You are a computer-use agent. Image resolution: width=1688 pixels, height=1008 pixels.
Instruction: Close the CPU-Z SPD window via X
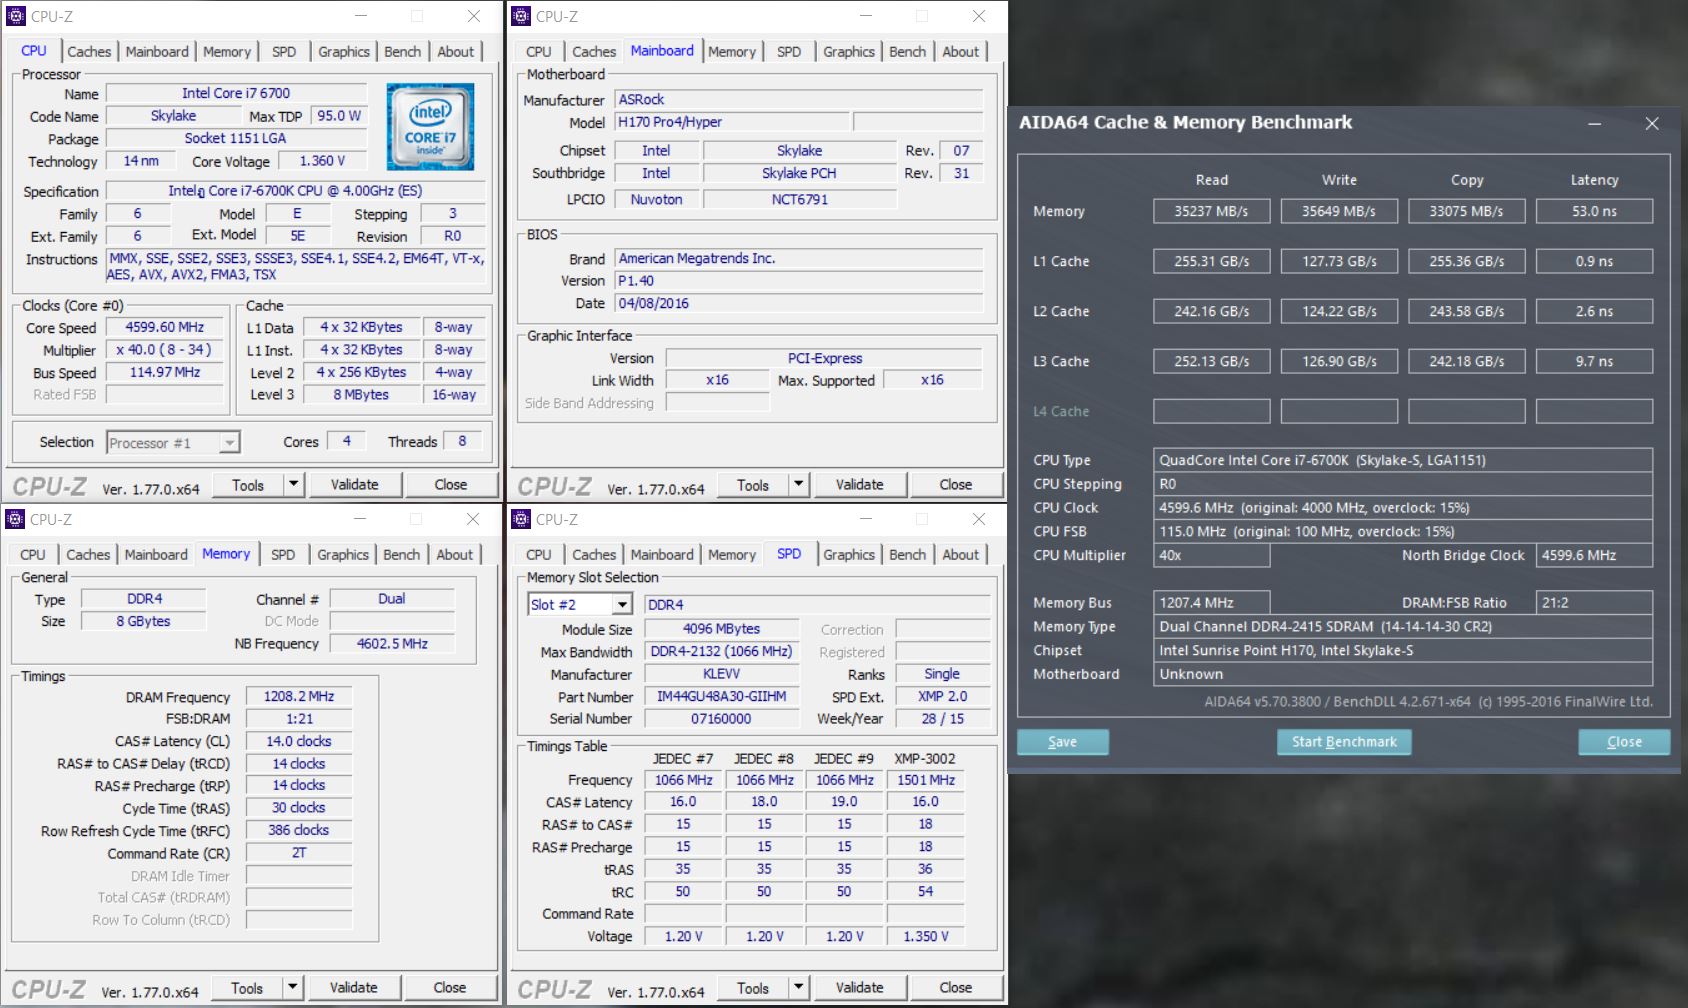[x=979, y=519]
